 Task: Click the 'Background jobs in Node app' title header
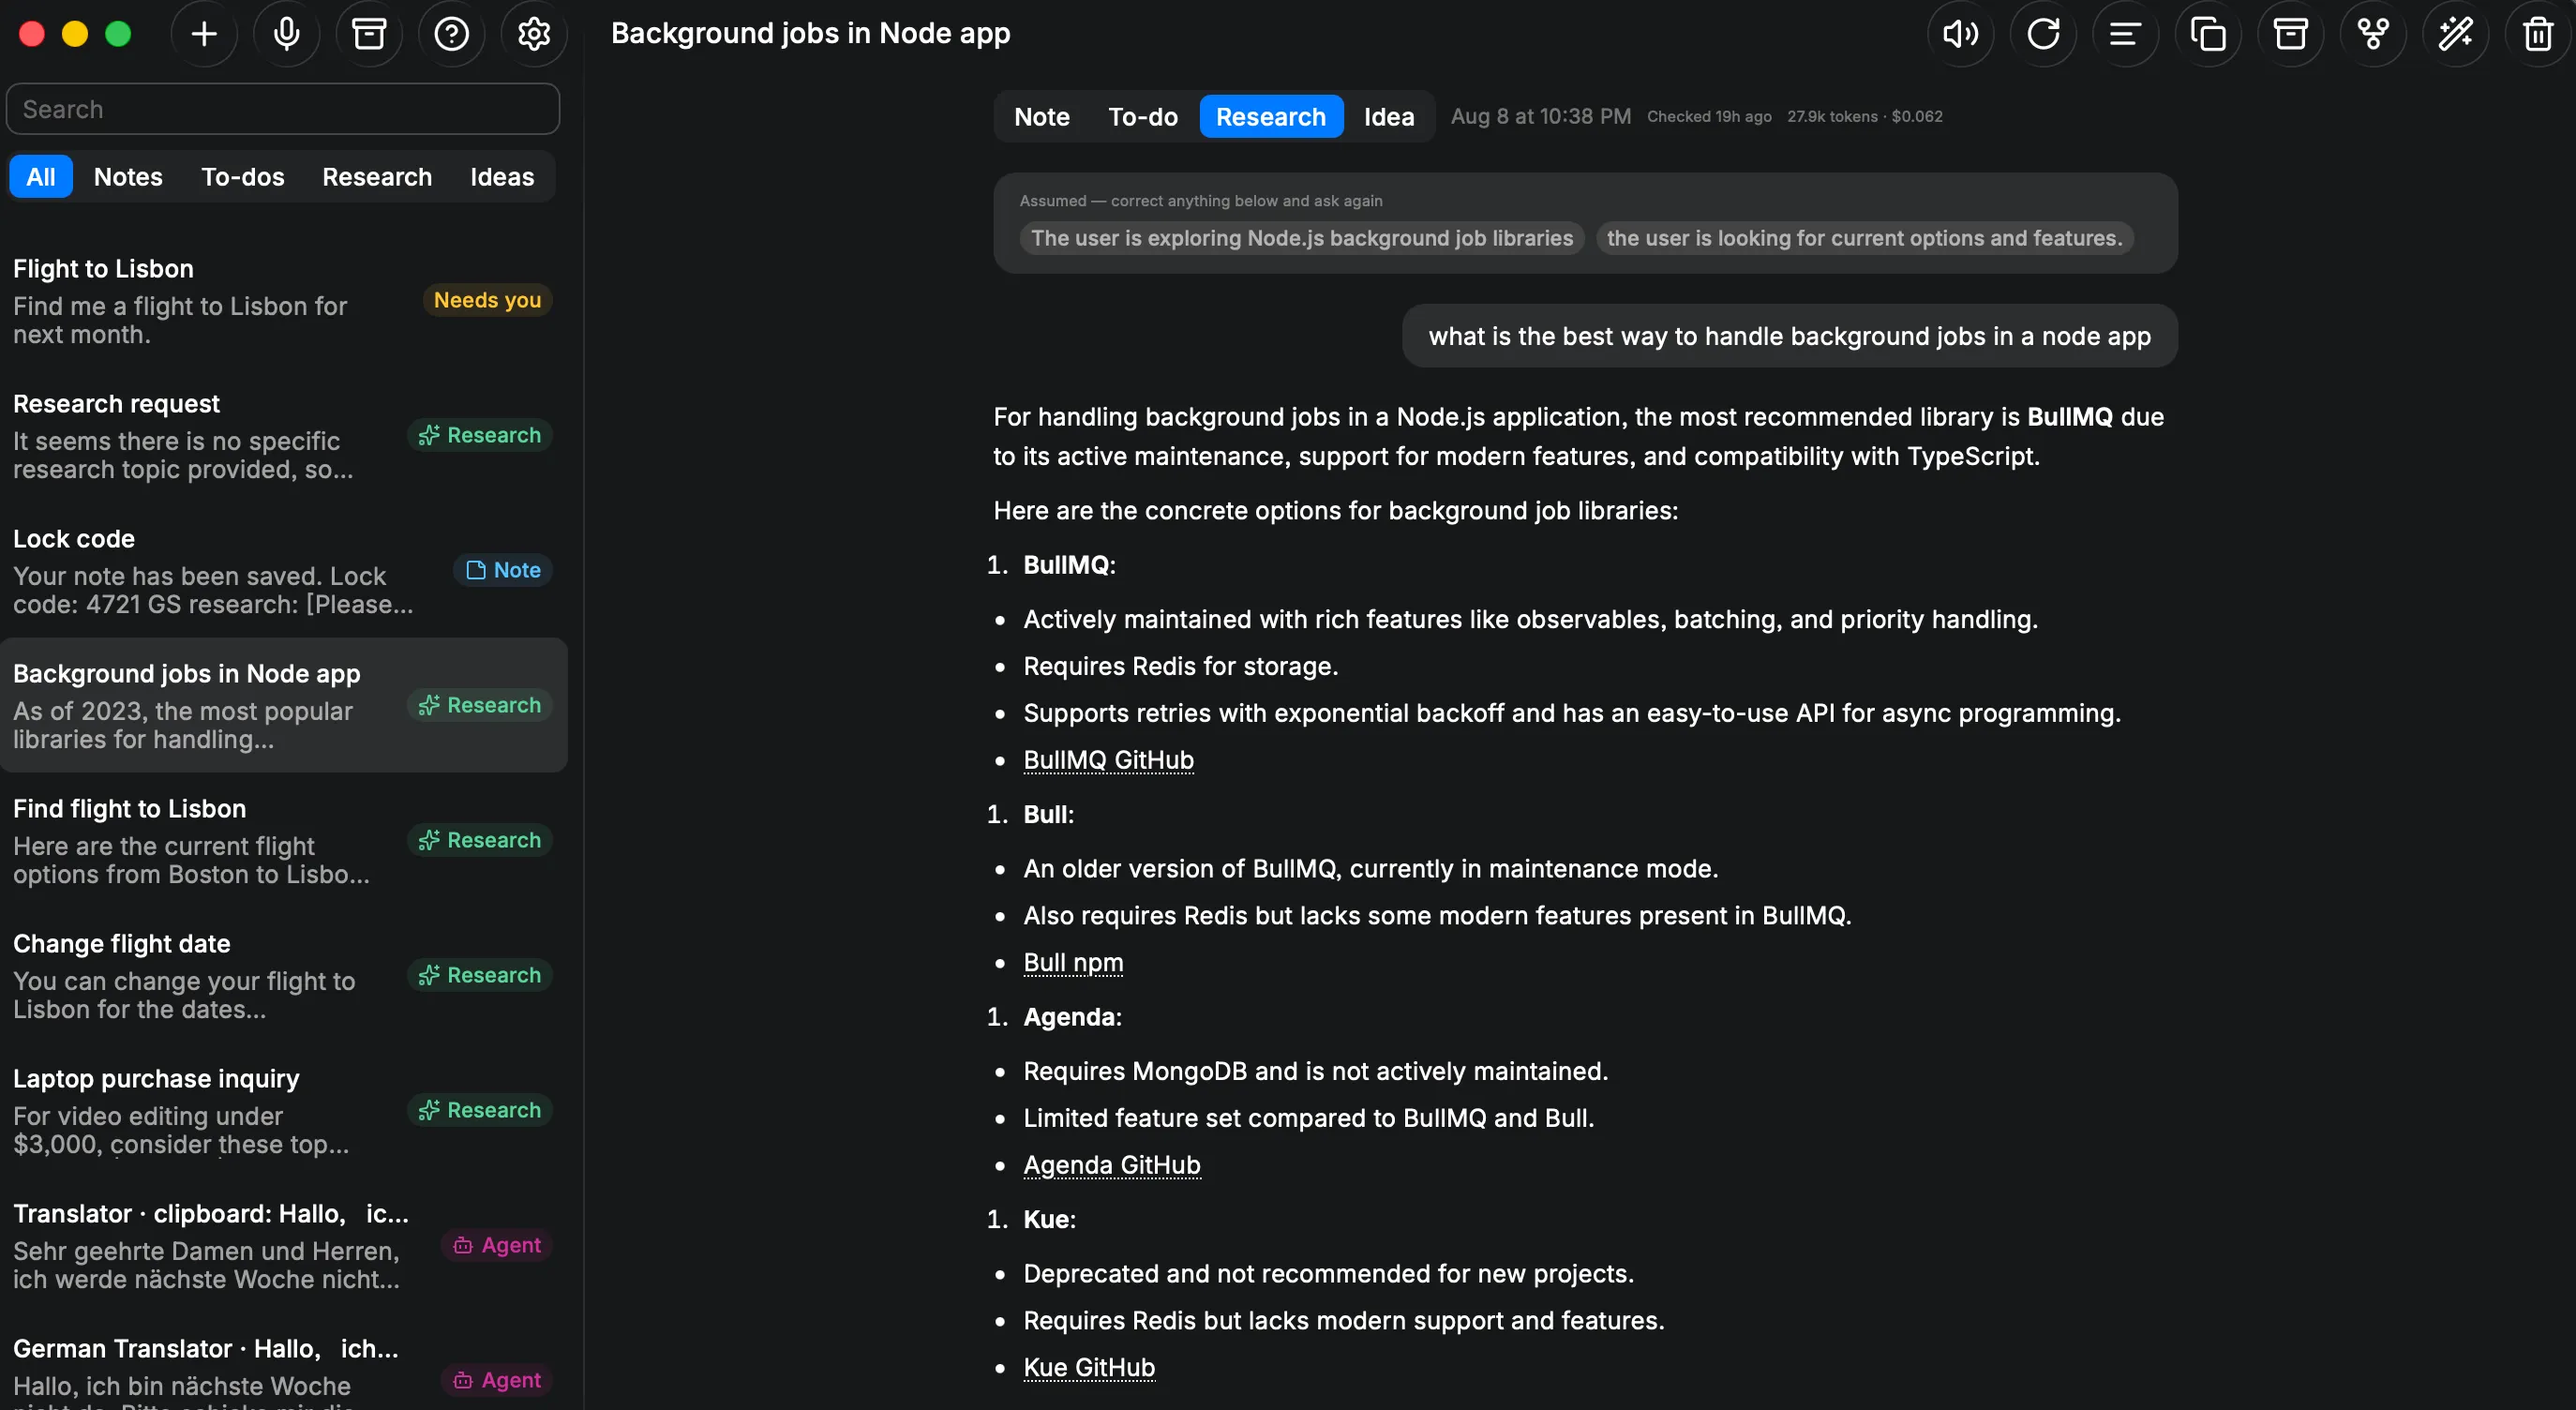[810, 34]
